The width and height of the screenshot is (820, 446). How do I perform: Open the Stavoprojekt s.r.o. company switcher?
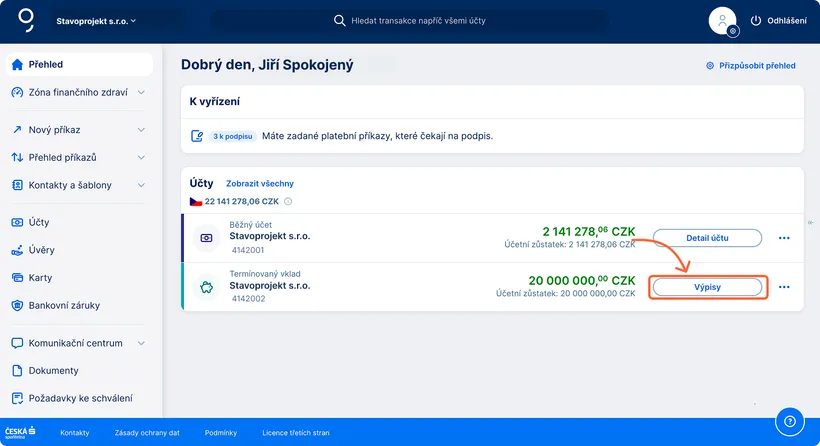[96, 21]
